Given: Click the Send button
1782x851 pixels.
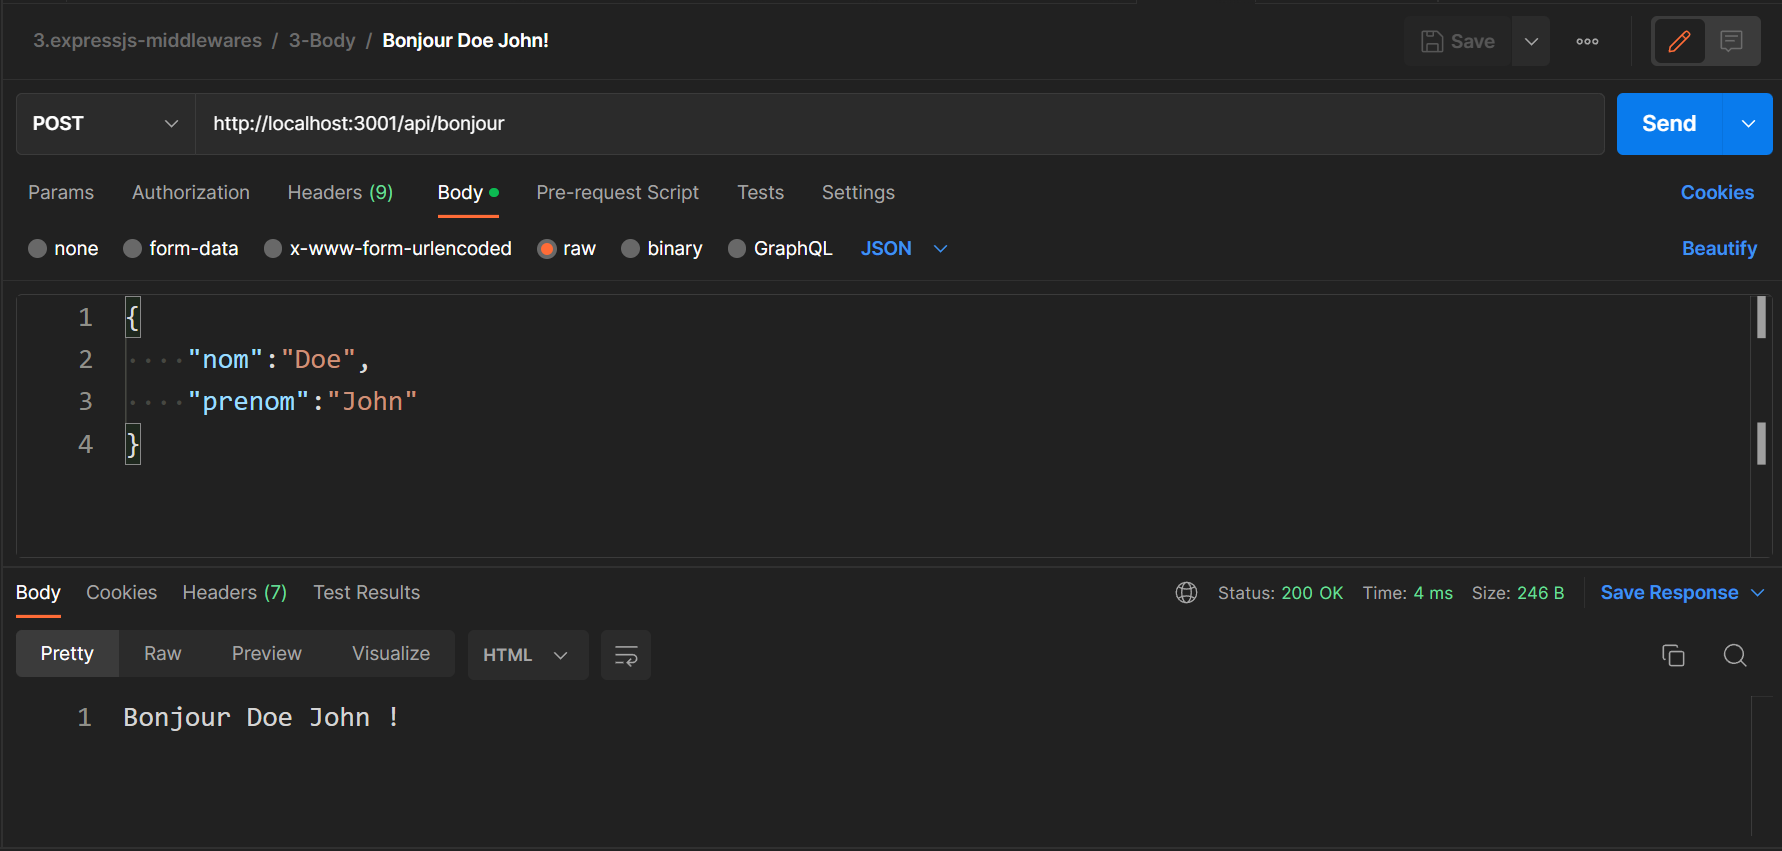Looking at the screenshot, I should (1669, 124).
